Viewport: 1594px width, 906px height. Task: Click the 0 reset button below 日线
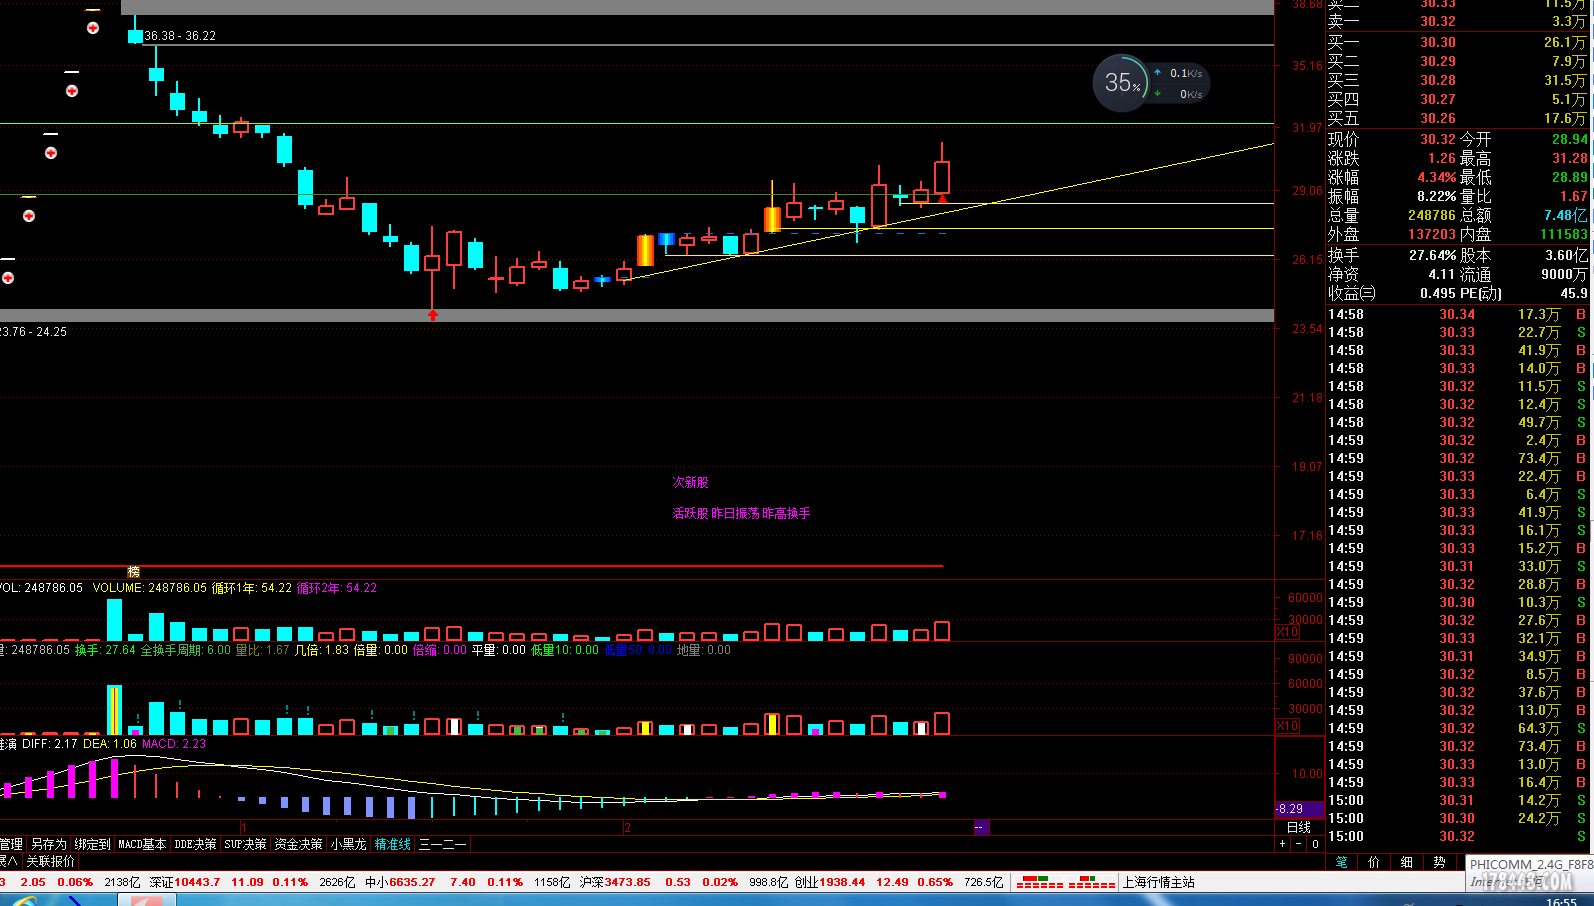[x=1315, y=844]
